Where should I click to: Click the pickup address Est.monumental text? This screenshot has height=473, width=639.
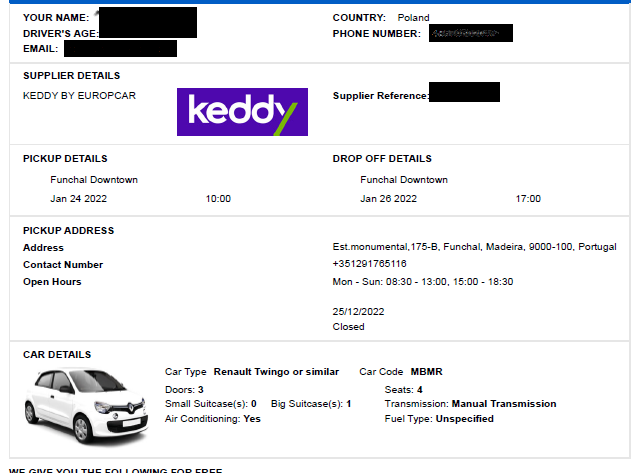(474, 247)
